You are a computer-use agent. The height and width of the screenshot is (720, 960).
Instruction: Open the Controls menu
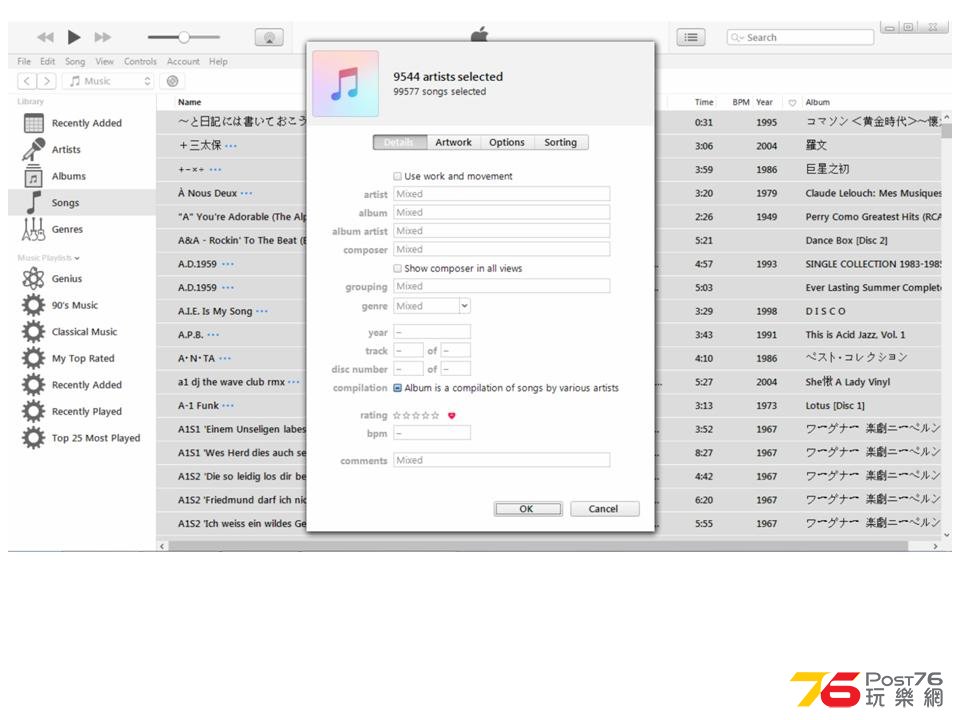(x=140, y=61)
